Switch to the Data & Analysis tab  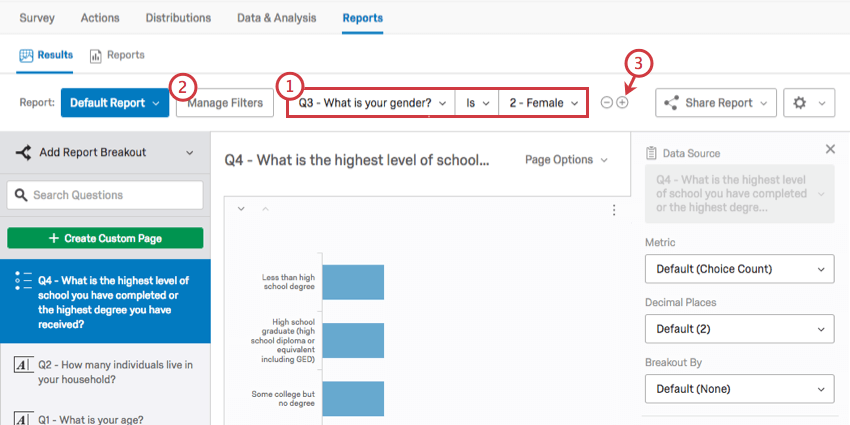276,18
